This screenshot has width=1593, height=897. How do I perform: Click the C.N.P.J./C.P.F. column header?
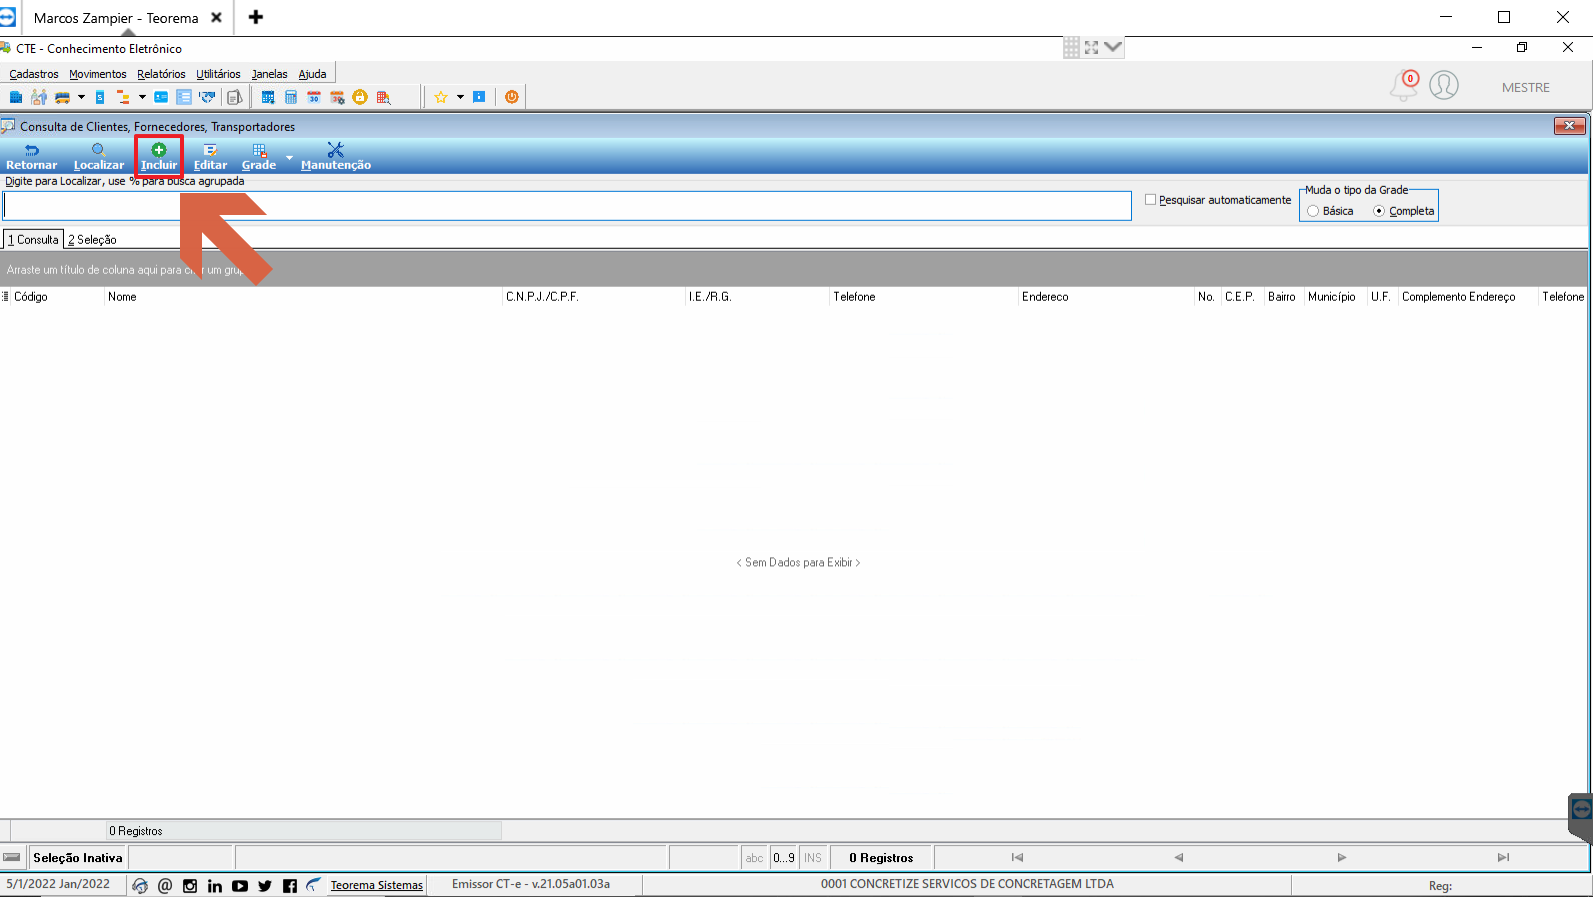594,297
